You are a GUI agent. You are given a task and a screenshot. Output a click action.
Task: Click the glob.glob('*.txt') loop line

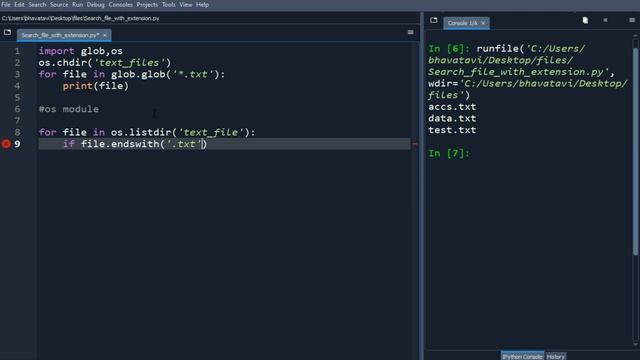pyautogui.click(x=131, y=74)
